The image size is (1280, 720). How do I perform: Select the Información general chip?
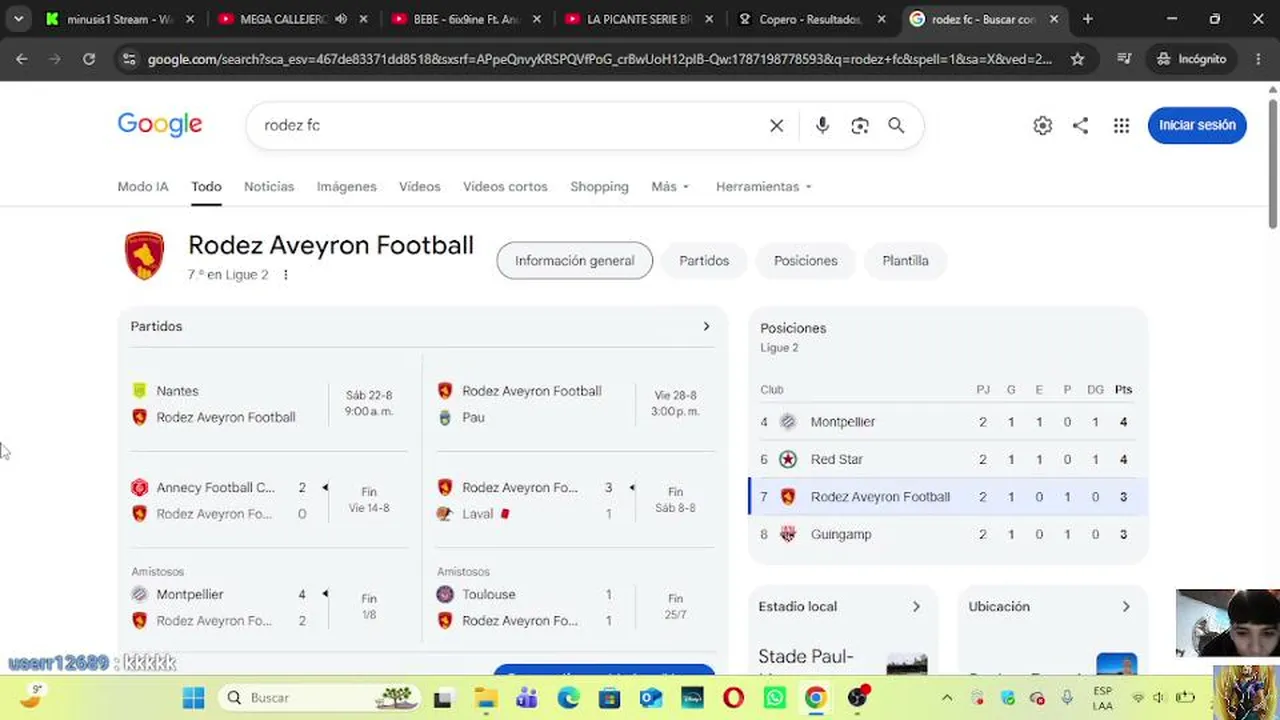pos(575,261)
